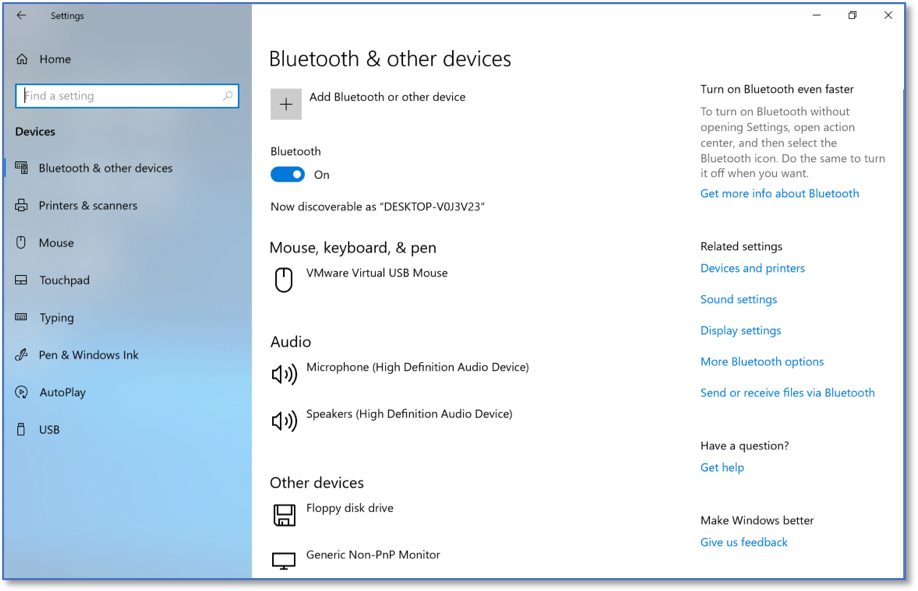918x591 pixels.
Task: Click the USB icon in sidebar
Action: click(21, 429)
